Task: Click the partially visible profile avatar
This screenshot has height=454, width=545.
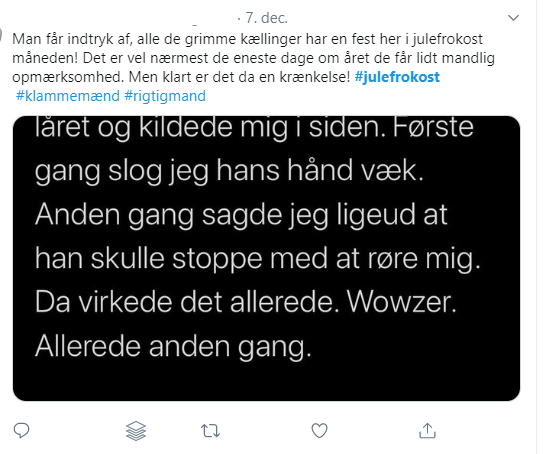Action: pyautogui.click(x=1, y=35)
